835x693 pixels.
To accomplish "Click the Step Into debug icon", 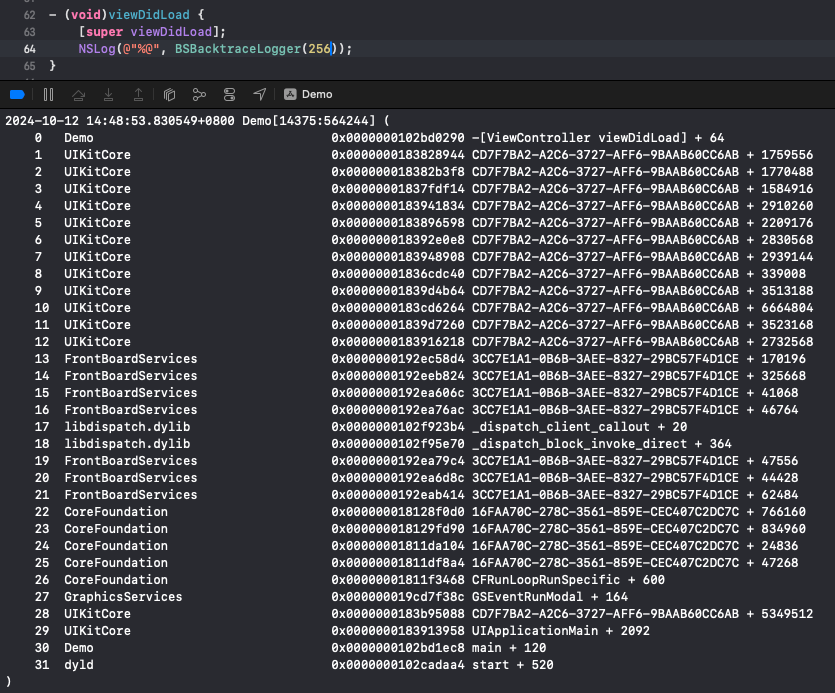I will (109, 95).
